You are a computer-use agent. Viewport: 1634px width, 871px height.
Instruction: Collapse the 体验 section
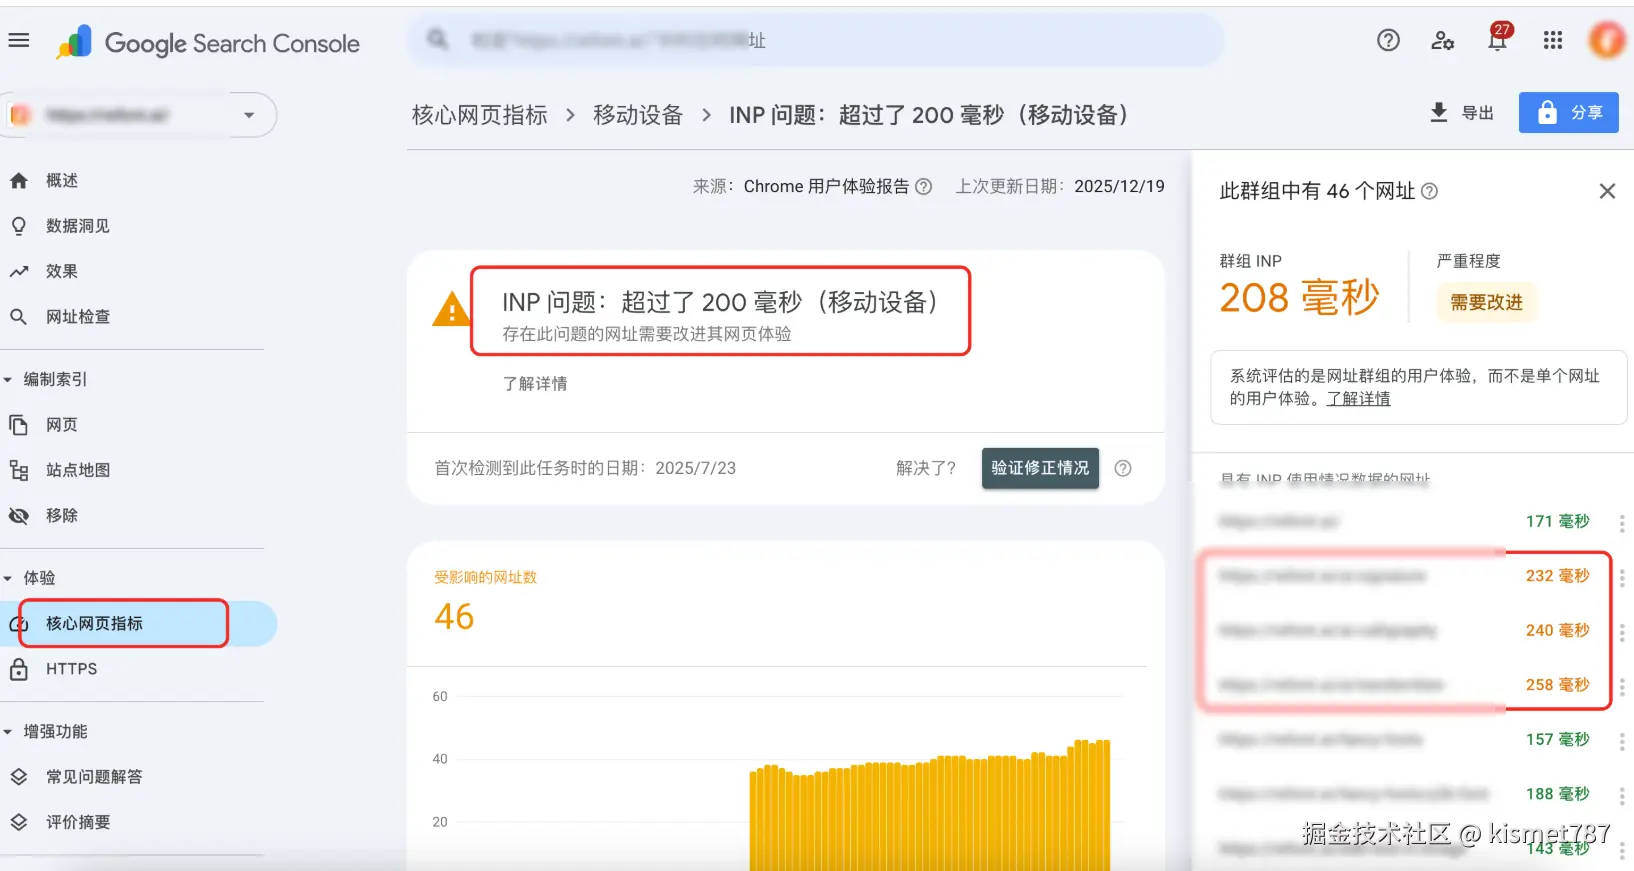coord(30,578)
